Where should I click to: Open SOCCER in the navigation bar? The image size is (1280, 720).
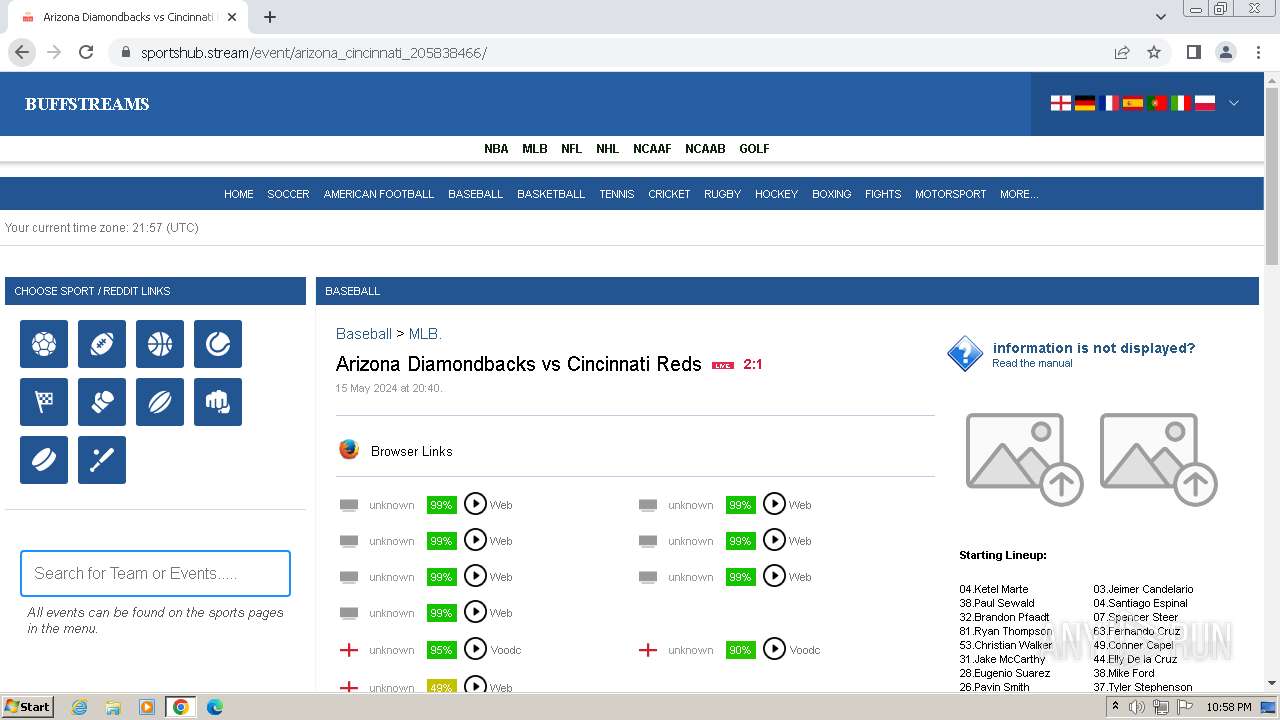(x=288, y=194)
